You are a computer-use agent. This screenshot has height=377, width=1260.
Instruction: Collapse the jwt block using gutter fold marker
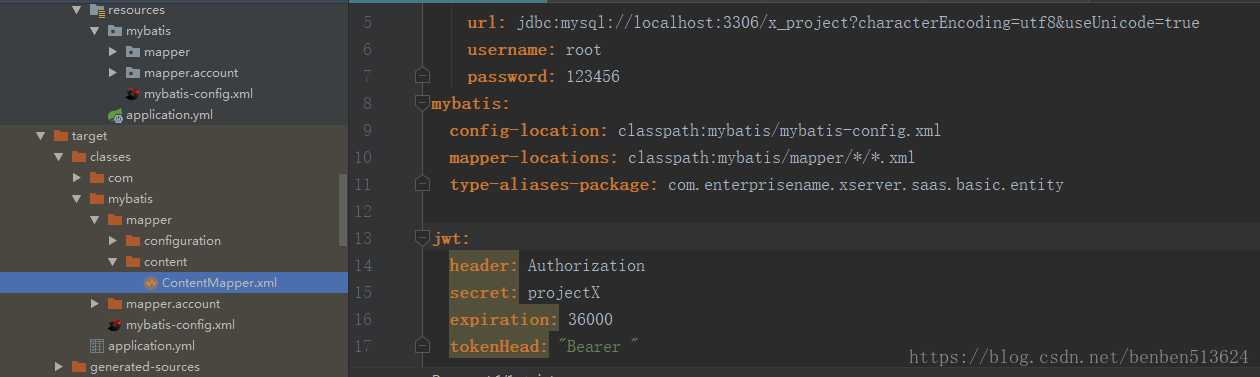[x=421, y=238]
